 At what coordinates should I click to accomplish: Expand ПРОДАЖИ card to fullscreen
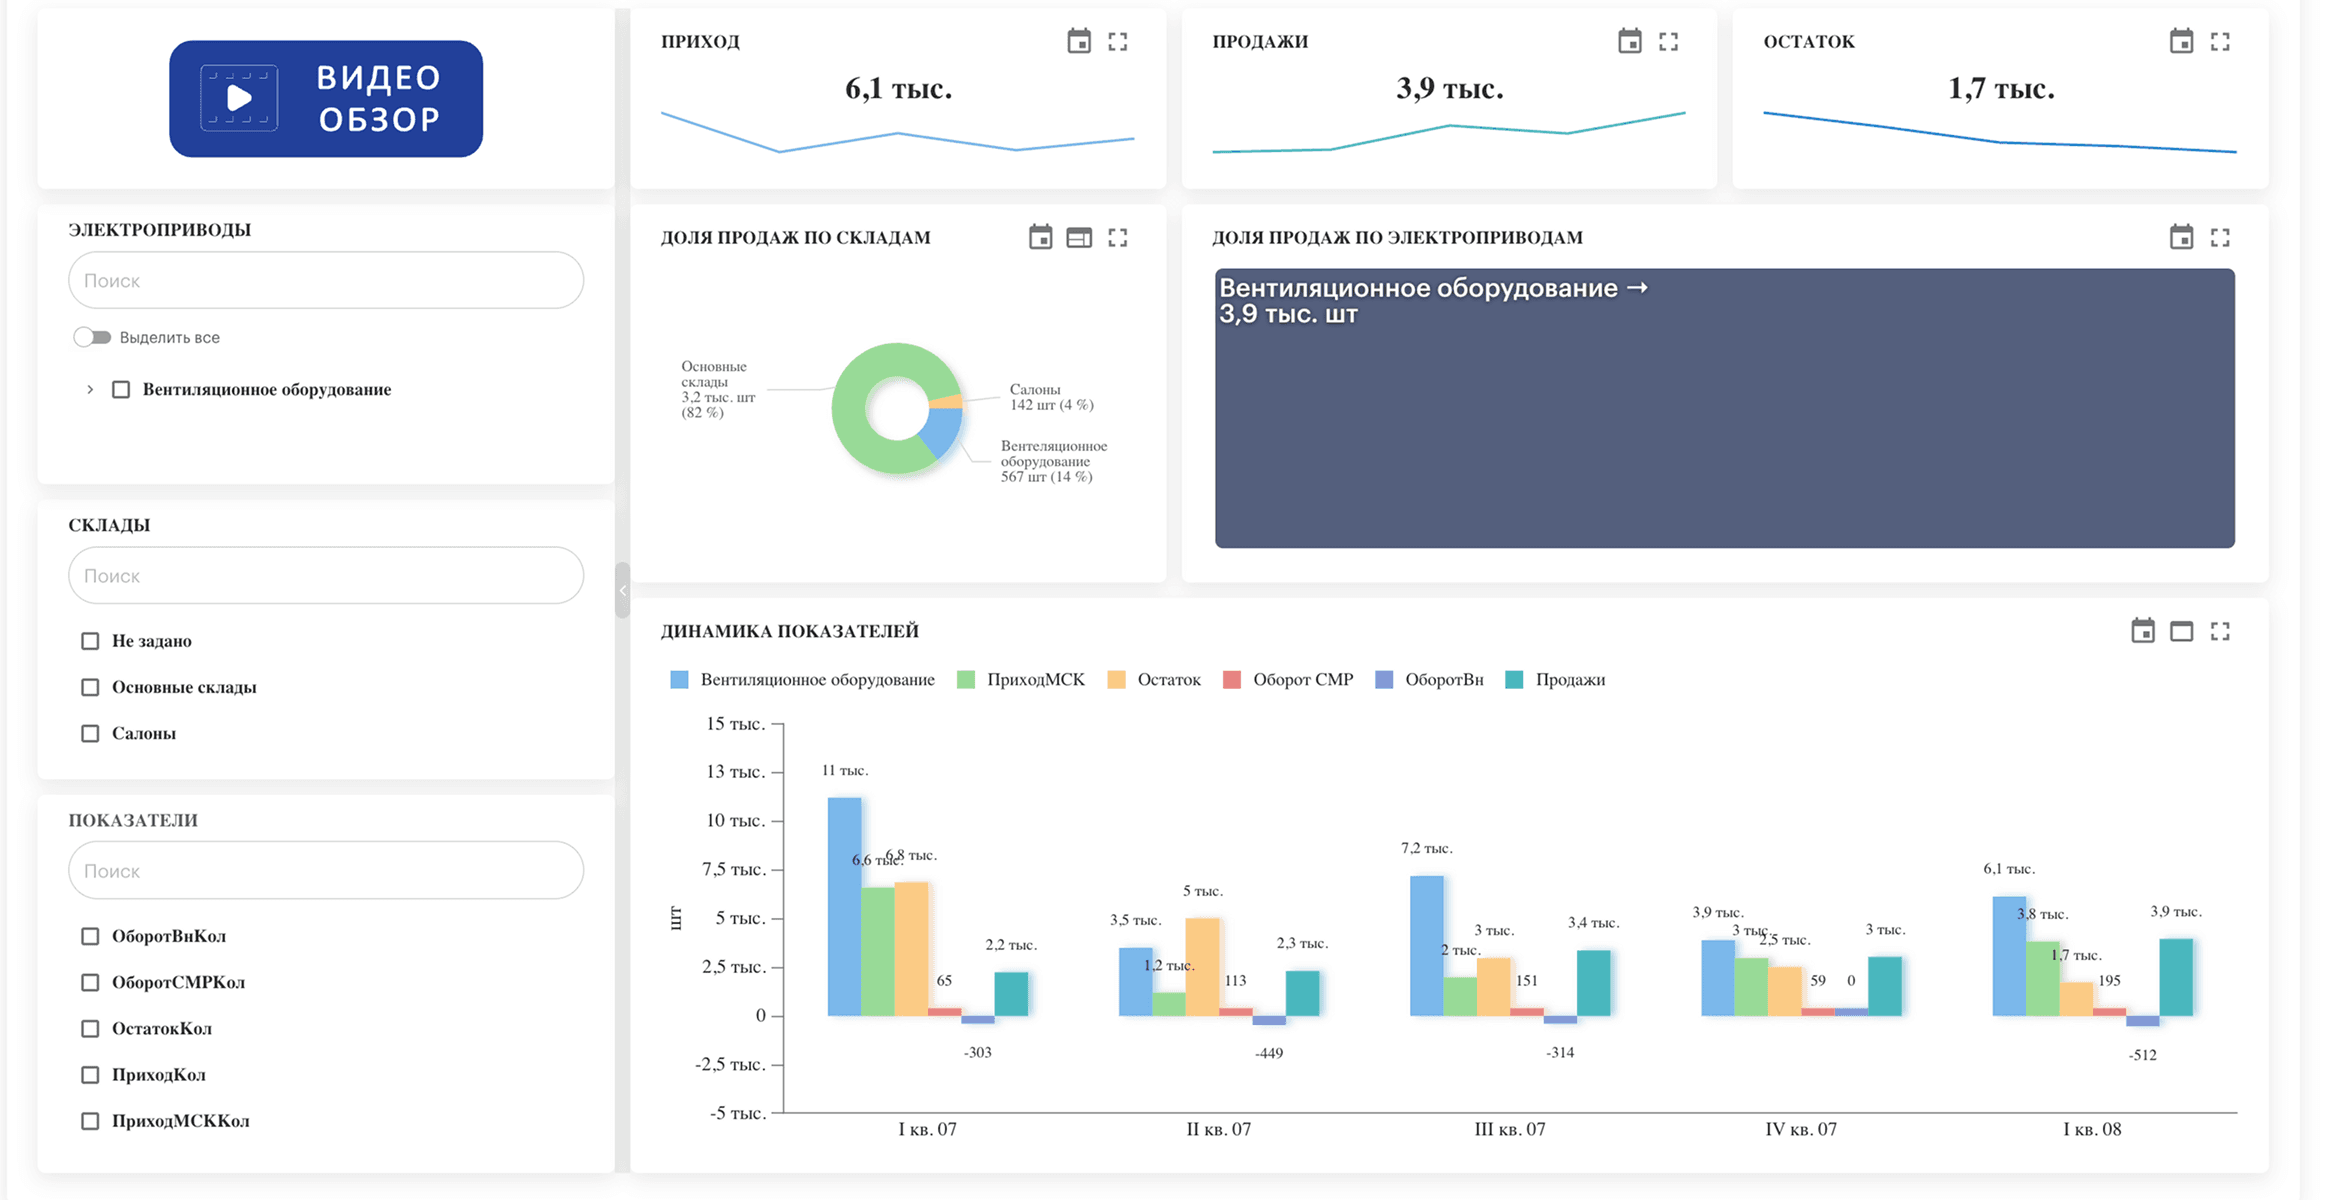tap(1668, 41)
